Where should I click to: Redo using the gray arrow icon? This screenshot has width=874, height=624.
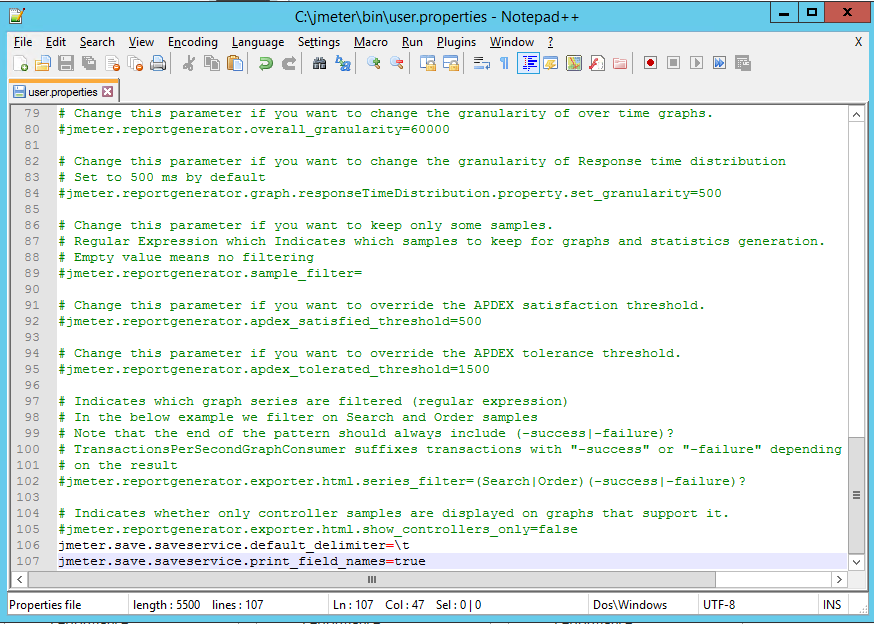point(288,64)
